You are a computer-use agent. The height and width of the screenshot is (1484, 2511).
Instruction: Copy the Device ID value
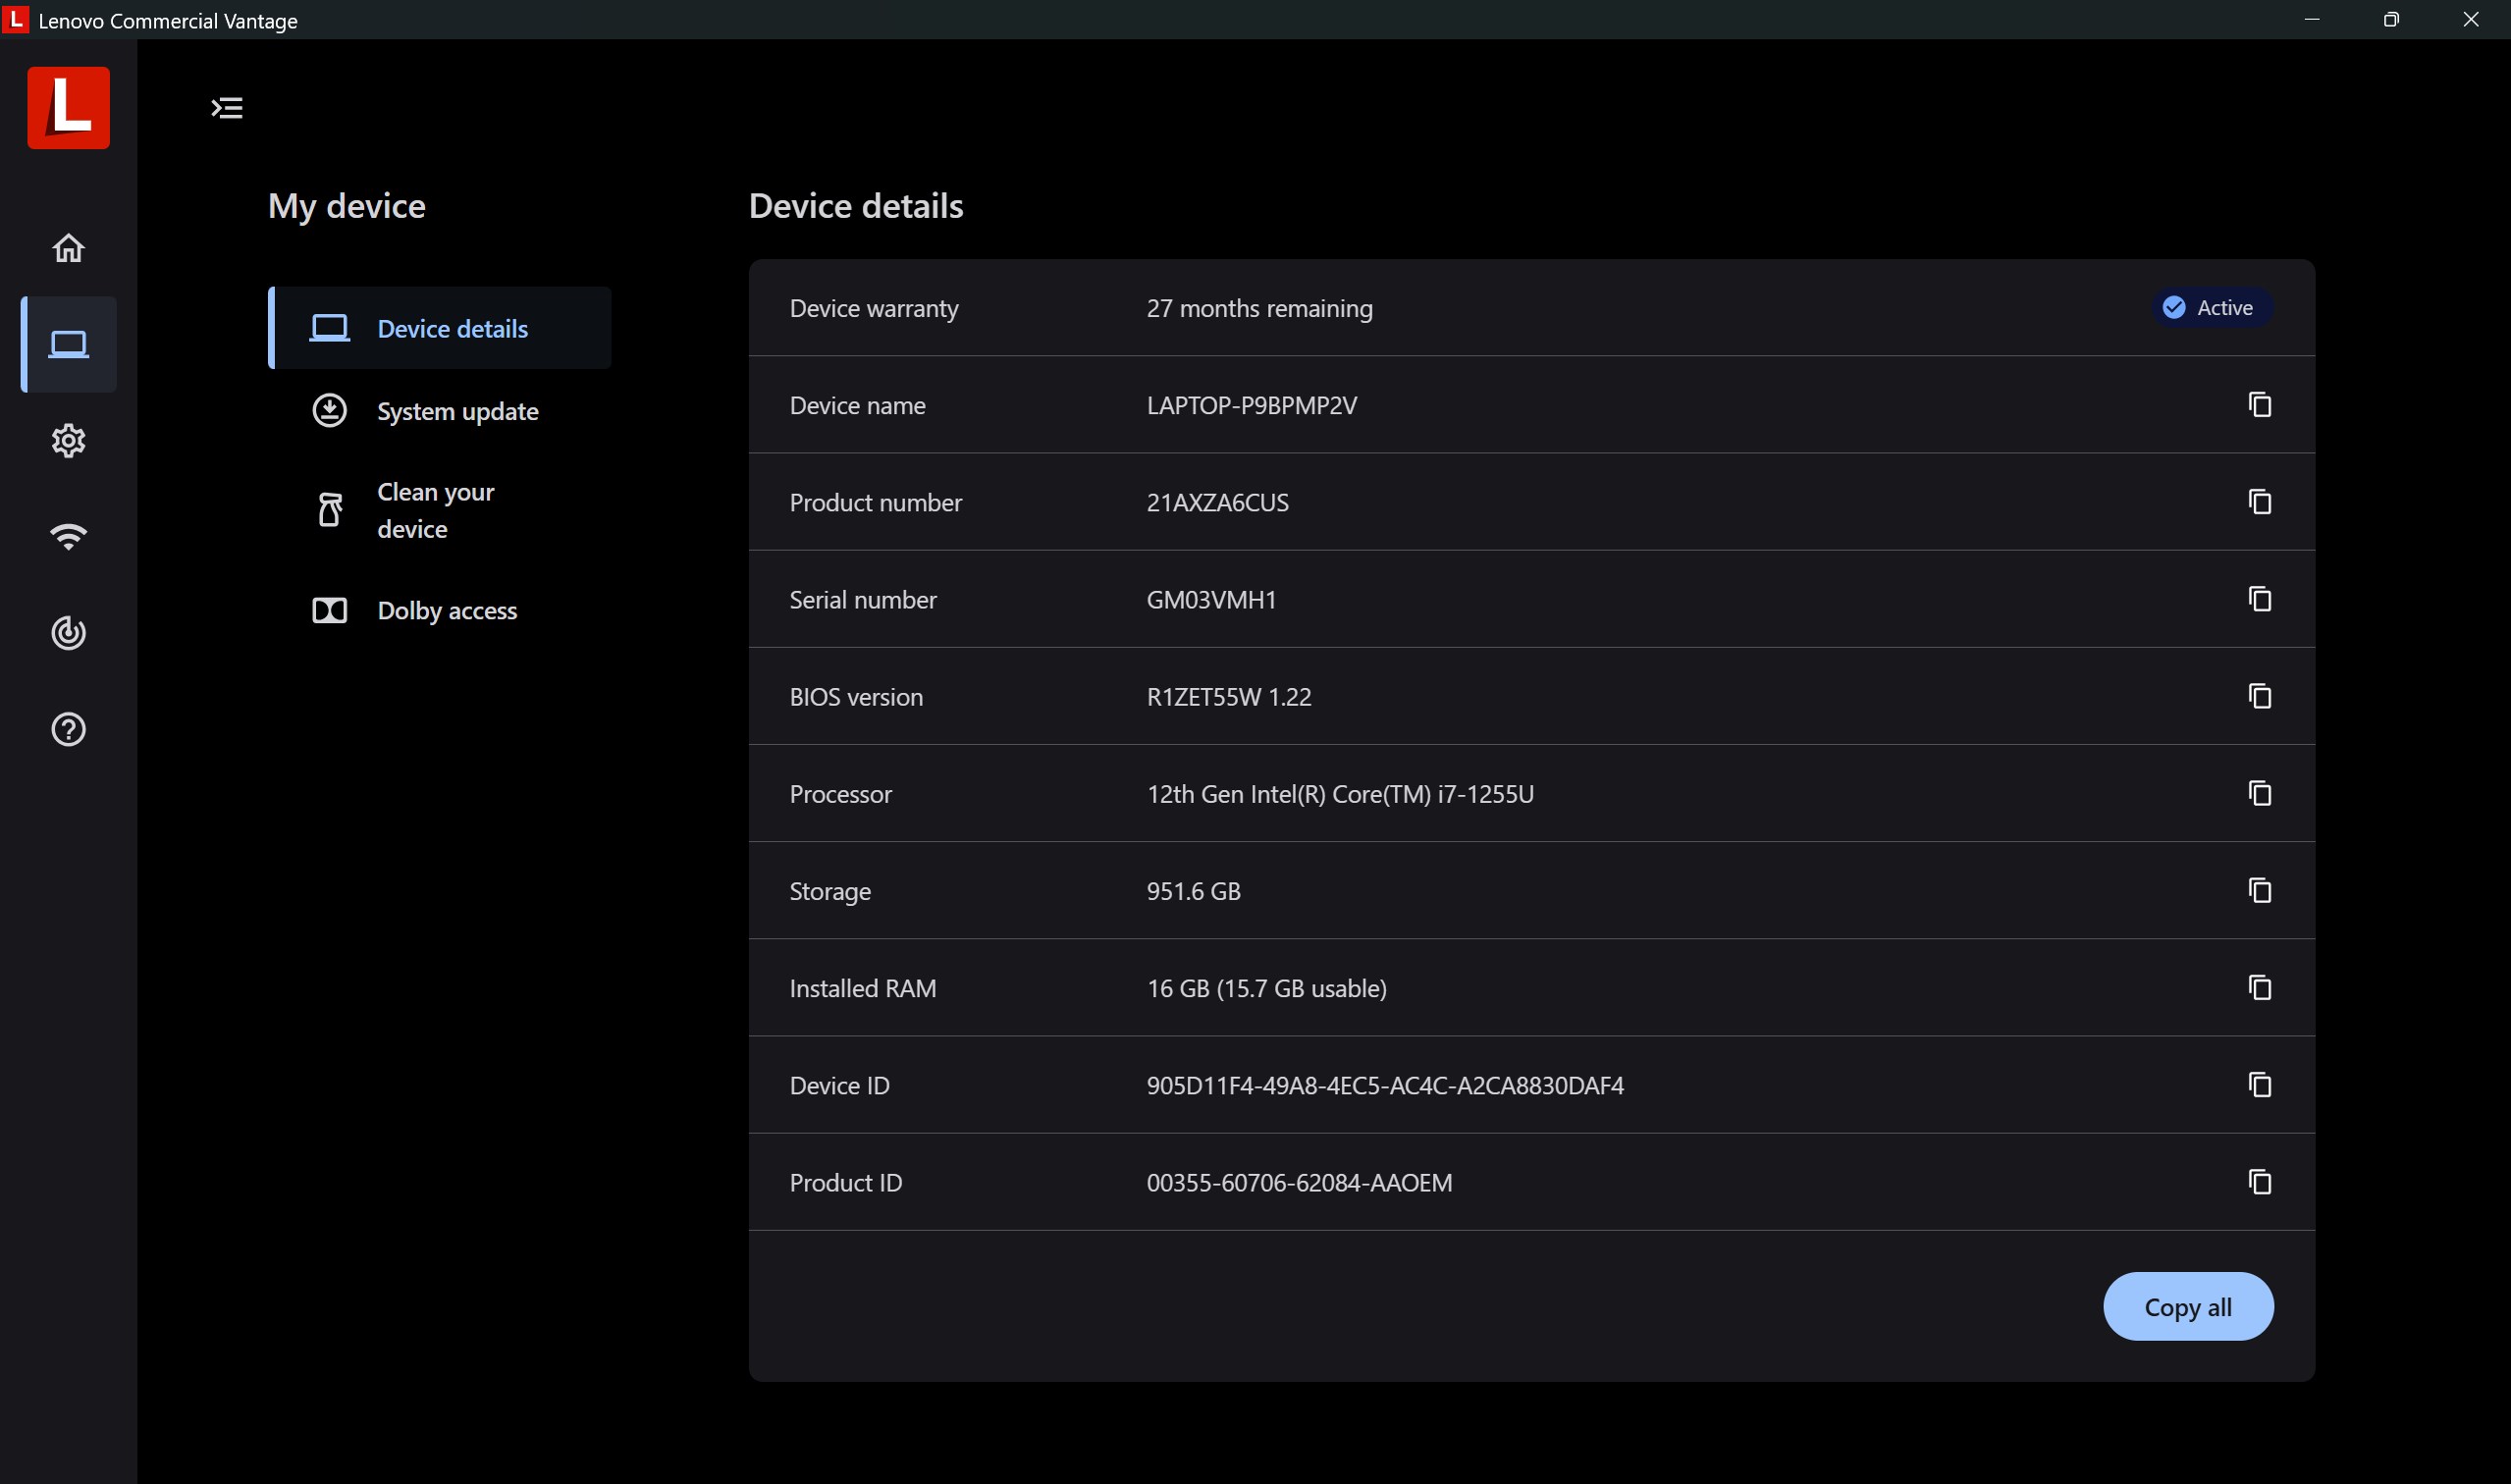2259,1085
